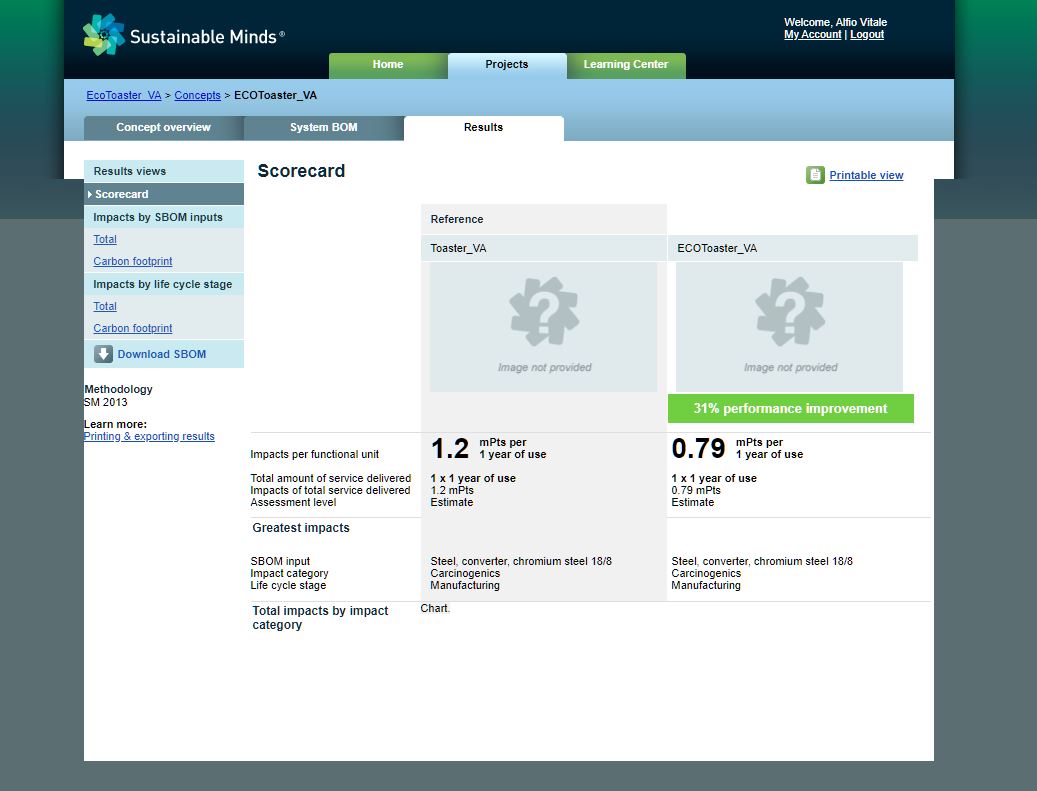This screenshot has width=1037, height=791.
Task: Open My Account link
Action: (x=812, y=34)
